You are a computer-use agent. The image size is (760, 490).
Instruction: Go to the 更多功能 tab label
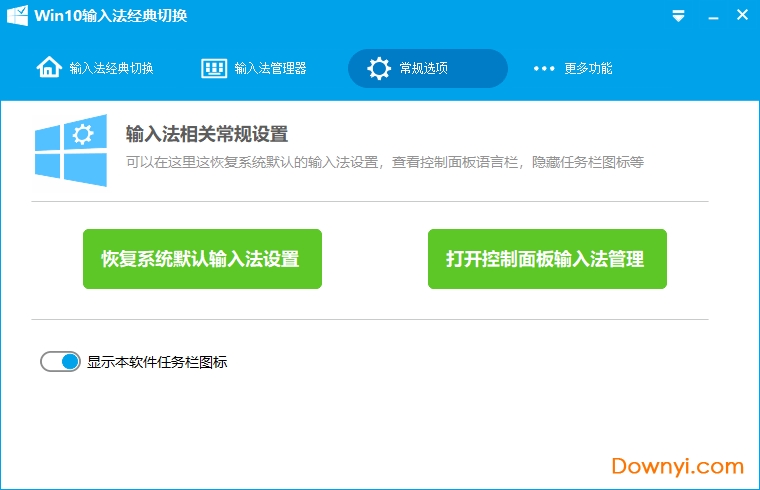click(588, 68)
